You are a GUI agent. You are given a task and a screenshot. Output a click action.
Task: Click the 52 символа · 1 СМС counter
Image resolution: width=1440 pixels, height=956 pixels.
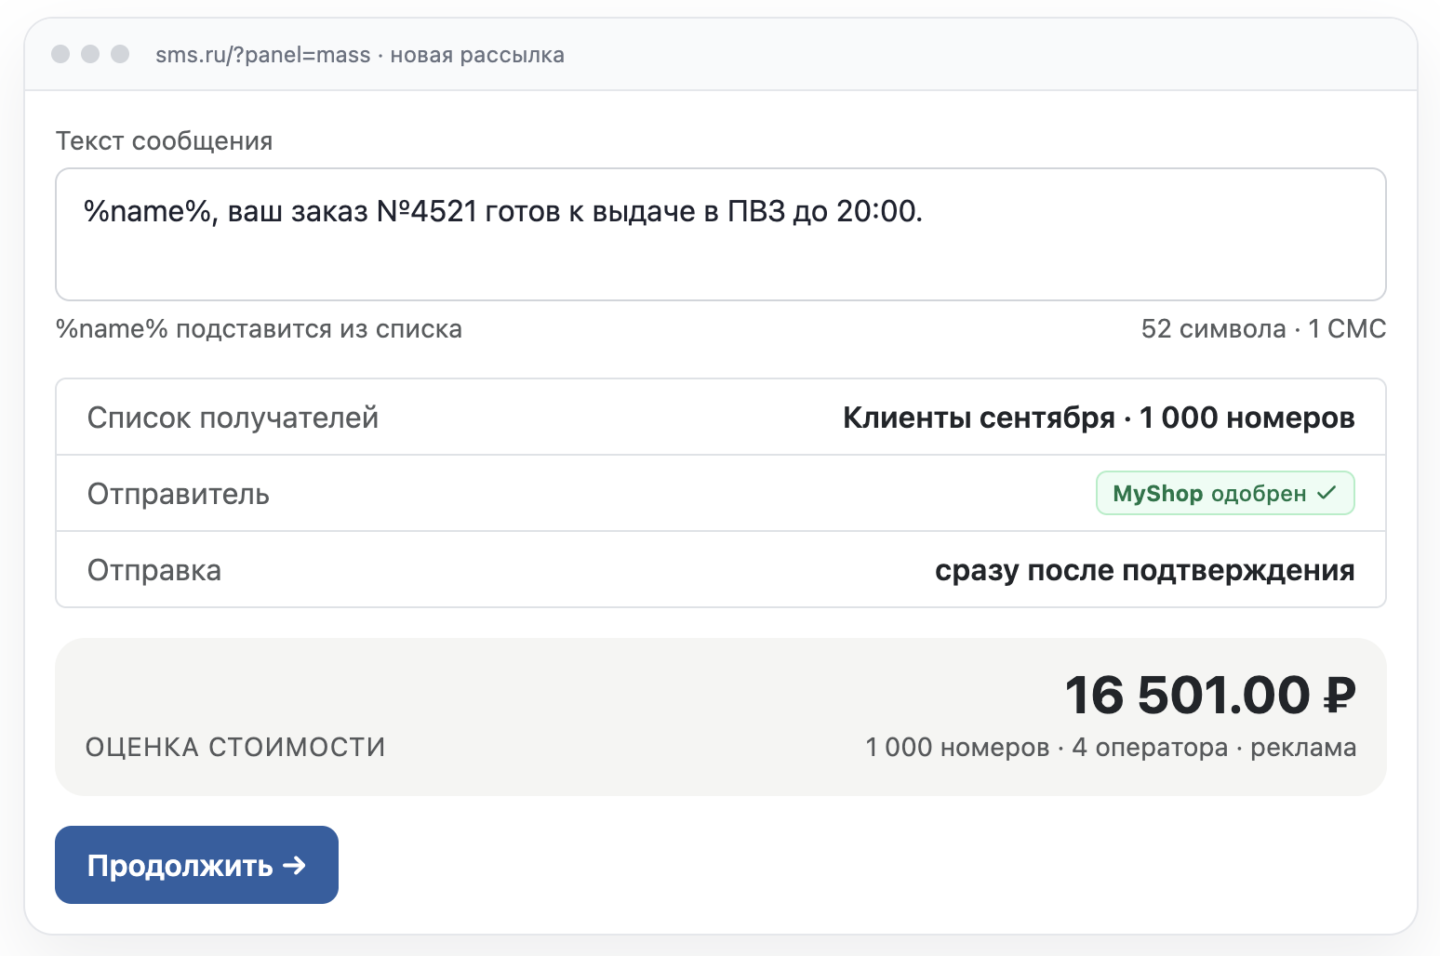tap(1263, 329)
